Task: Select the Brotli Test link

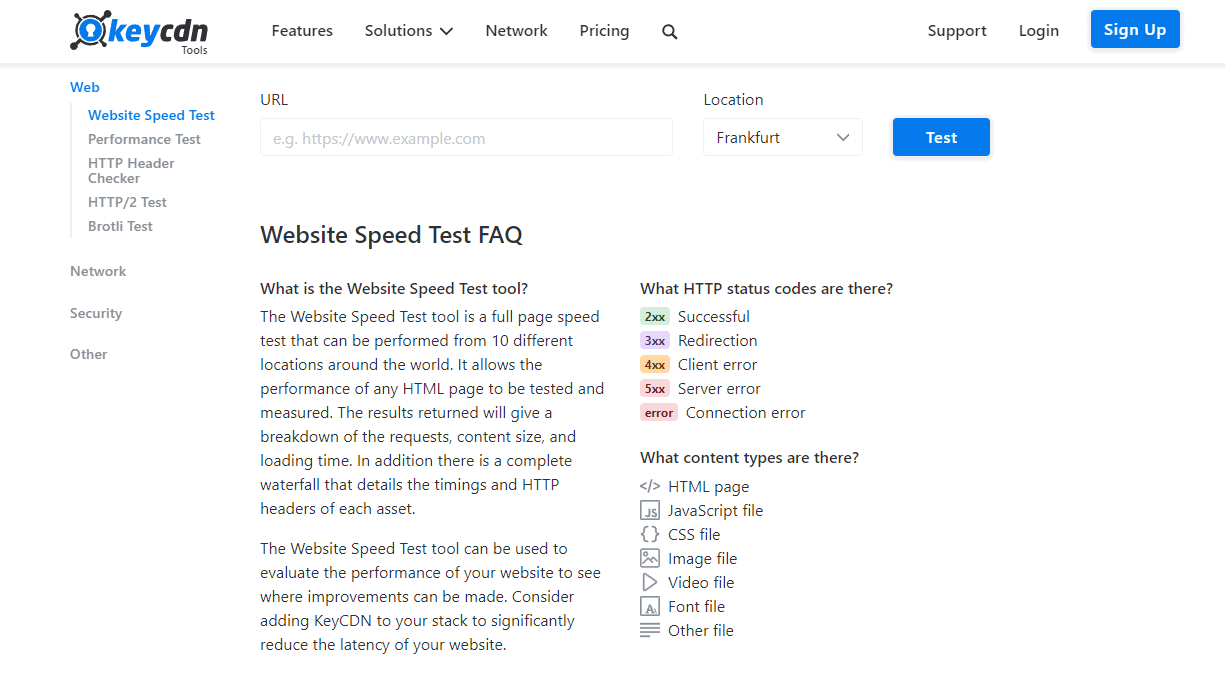Action: tap(120, 226)
